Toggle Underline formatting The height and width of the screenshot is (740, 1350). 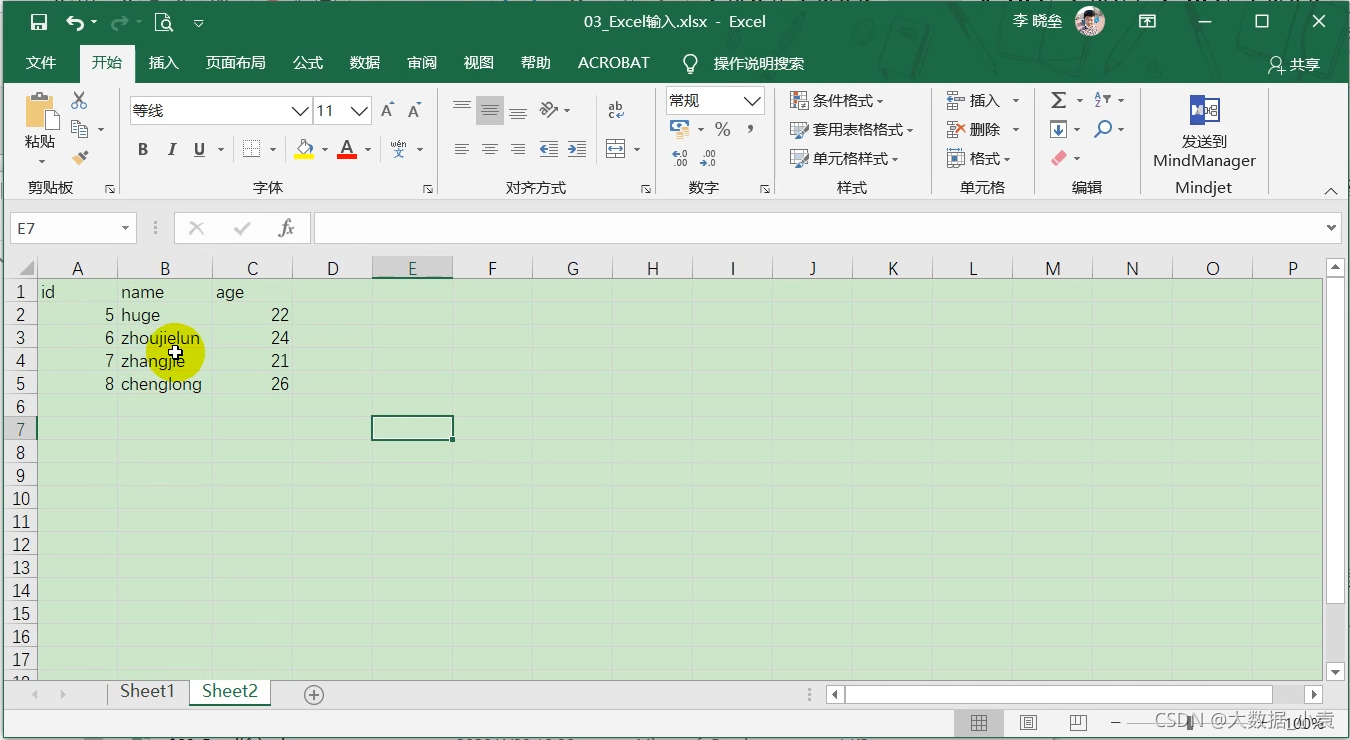[x=199, y=149]
